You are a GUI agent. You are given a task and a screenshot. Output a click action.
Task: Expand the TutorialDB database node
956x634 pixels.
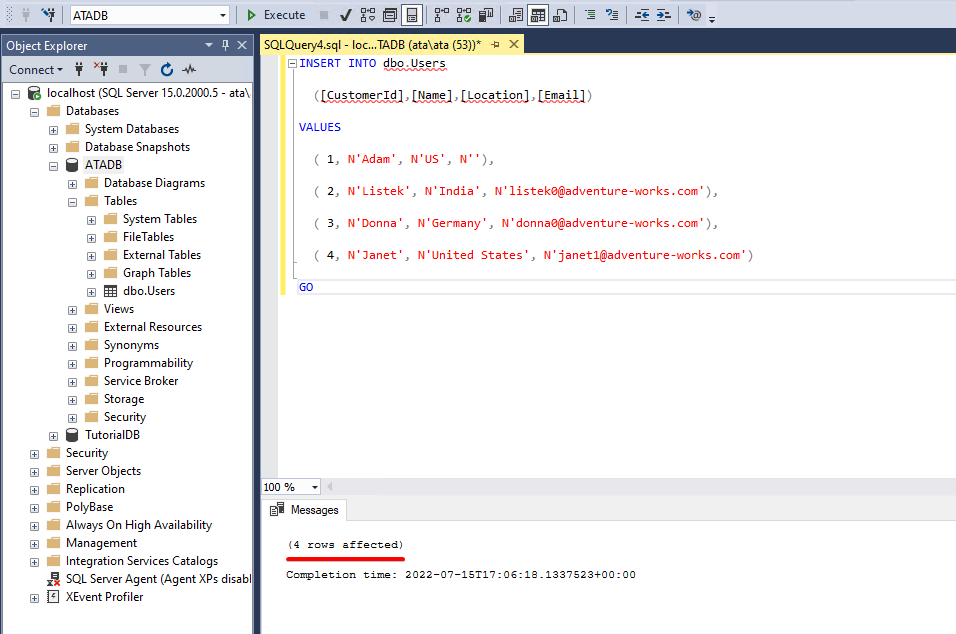coord(54,436)
